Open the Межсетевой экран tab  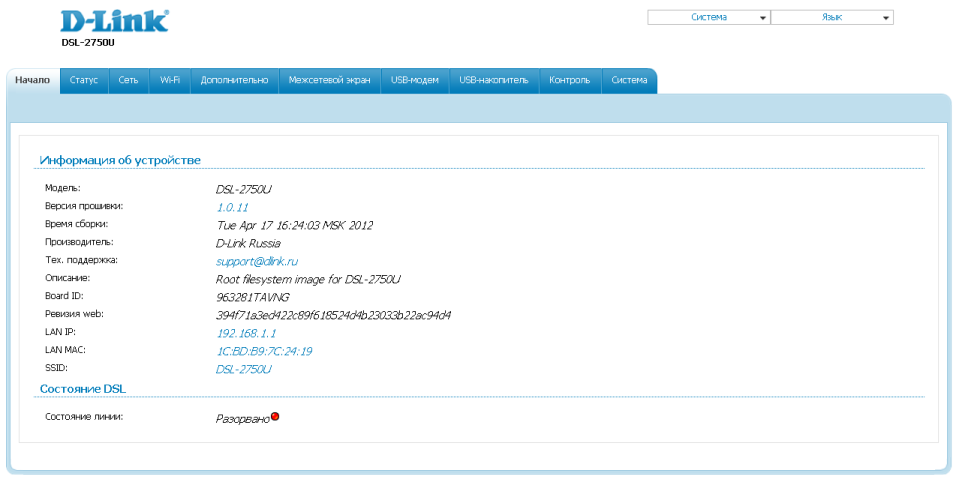pyautogui.click(x=330, y=80)
